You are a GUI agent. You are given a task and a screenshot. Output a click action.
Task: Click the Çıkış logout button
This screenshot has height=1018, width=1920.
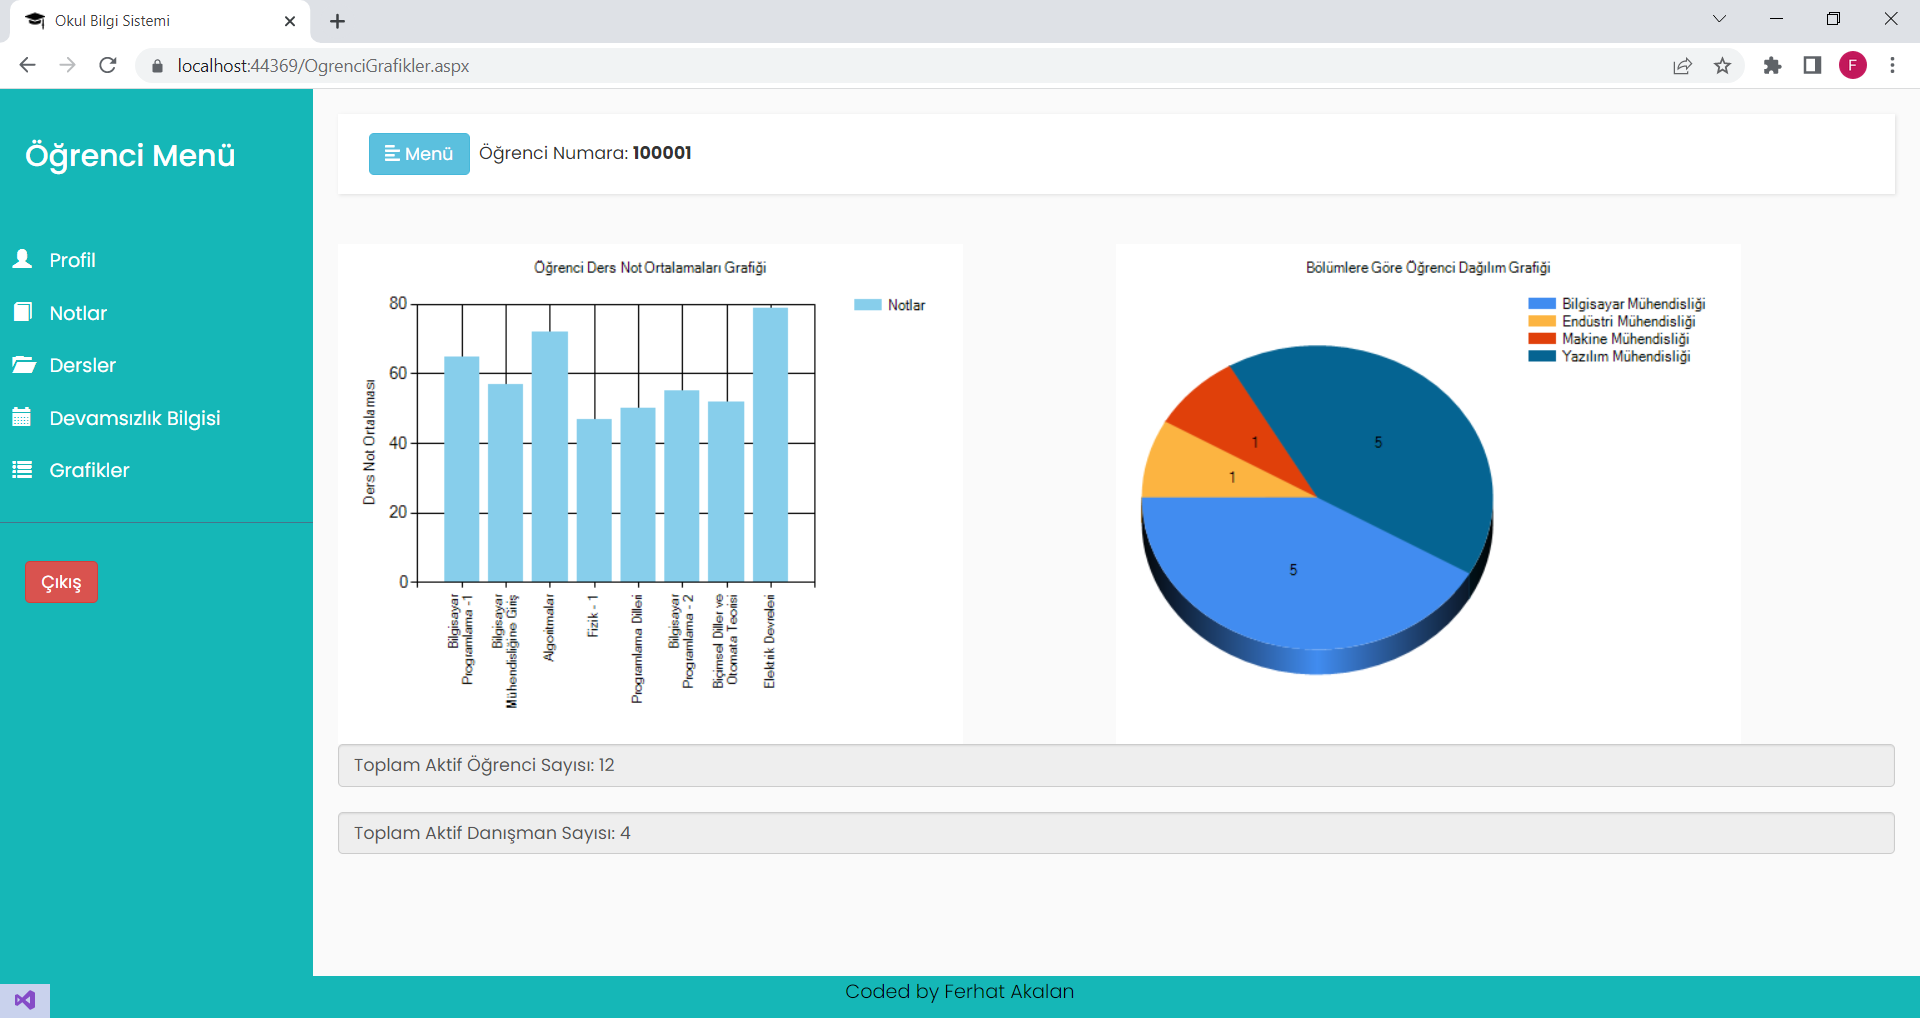[x=61, y=581]
